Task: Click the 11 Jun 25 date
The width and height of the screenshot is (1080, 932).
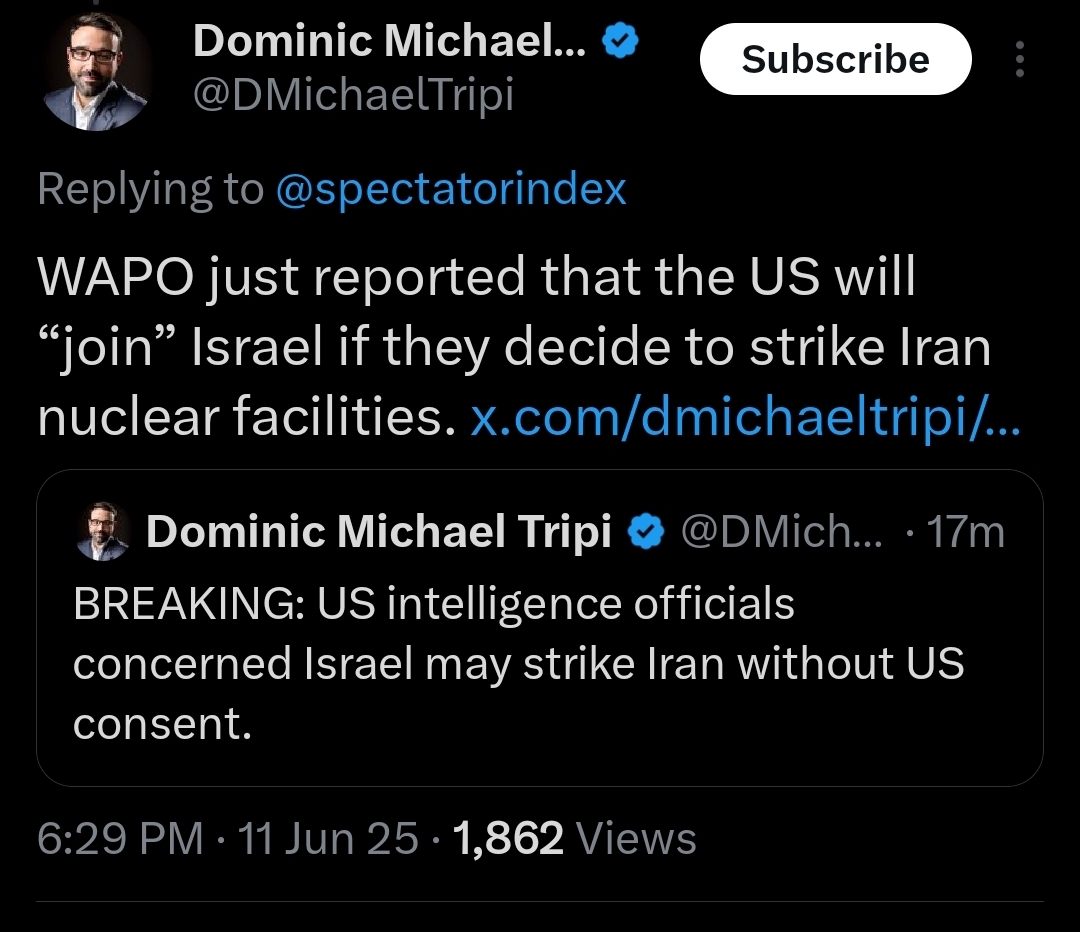Action: (328, 838)
